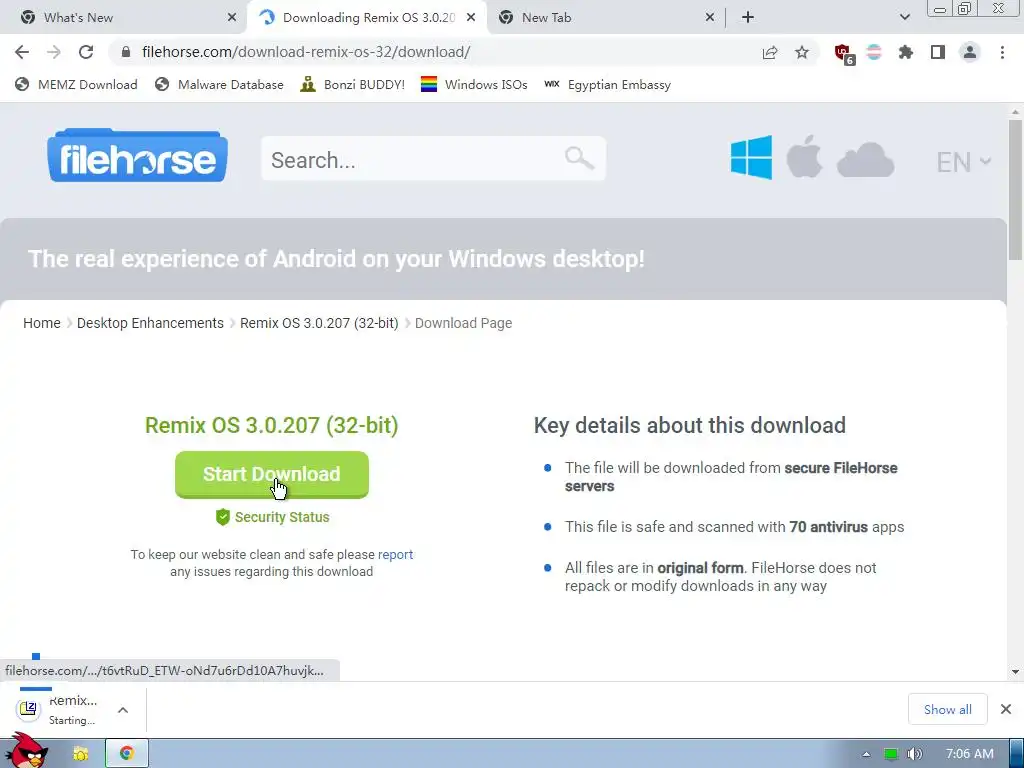Click the page vertical scrollbar thumb

click(1015, 189)
